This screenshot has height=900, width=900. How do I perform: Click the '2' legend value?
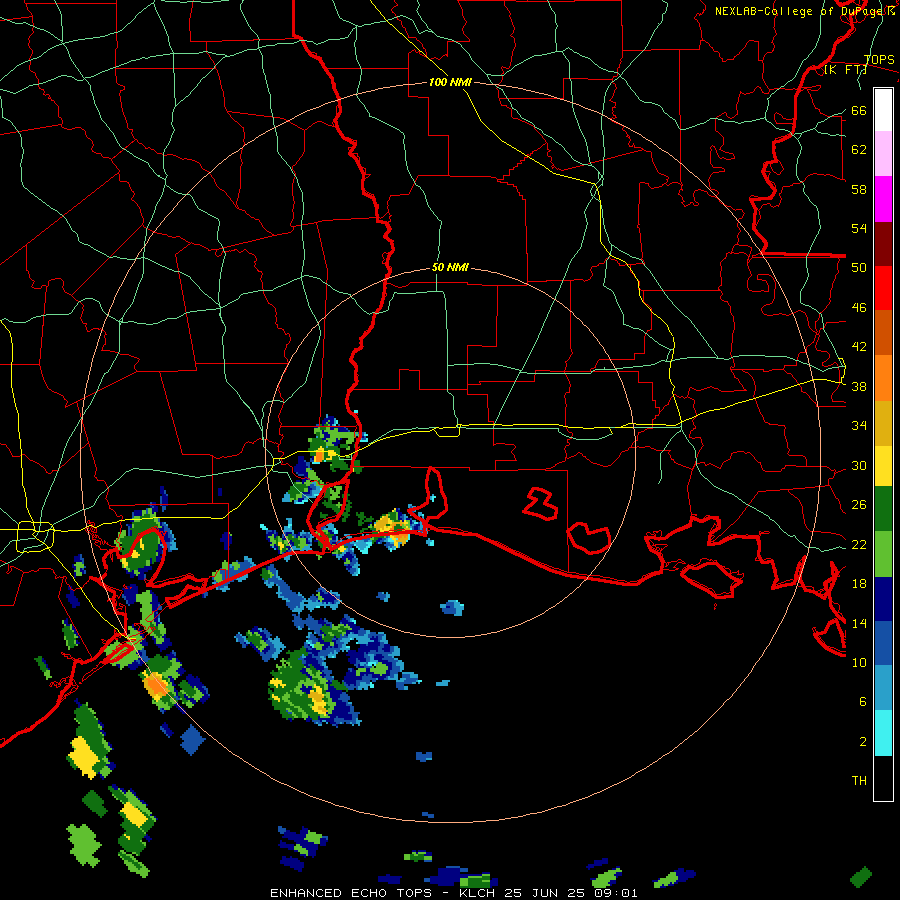point(863,742)
